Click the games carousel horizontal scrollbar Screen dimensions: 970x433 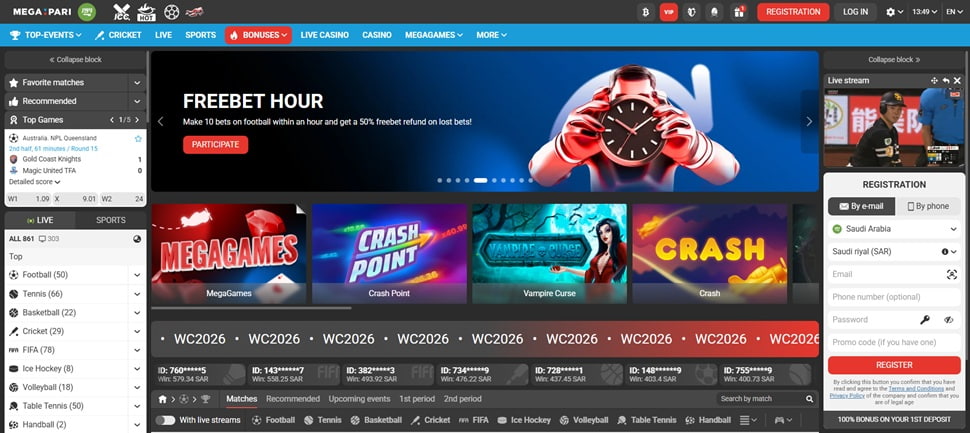coord(251,307)
